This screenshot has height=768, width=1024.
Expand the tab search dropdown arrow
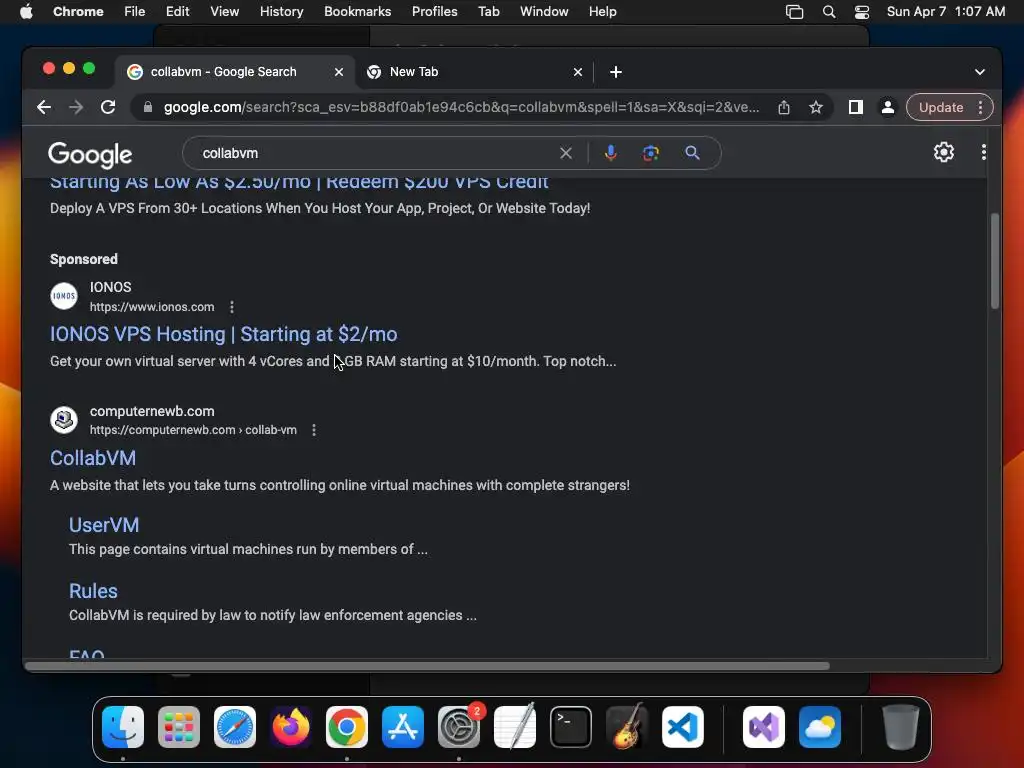980,72
